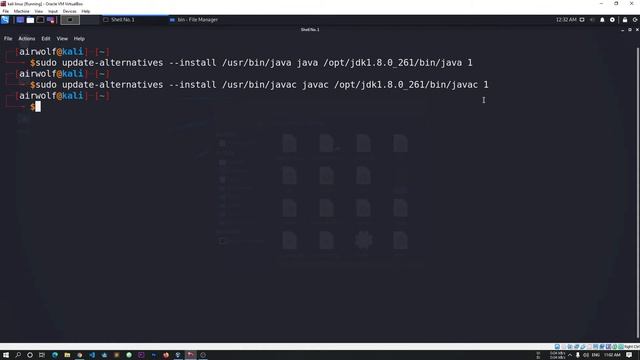Open the terminal File menu
Image resolution: width=640 pixels, height=360 pixels.
pyautogui.click(x=8, y=38)
